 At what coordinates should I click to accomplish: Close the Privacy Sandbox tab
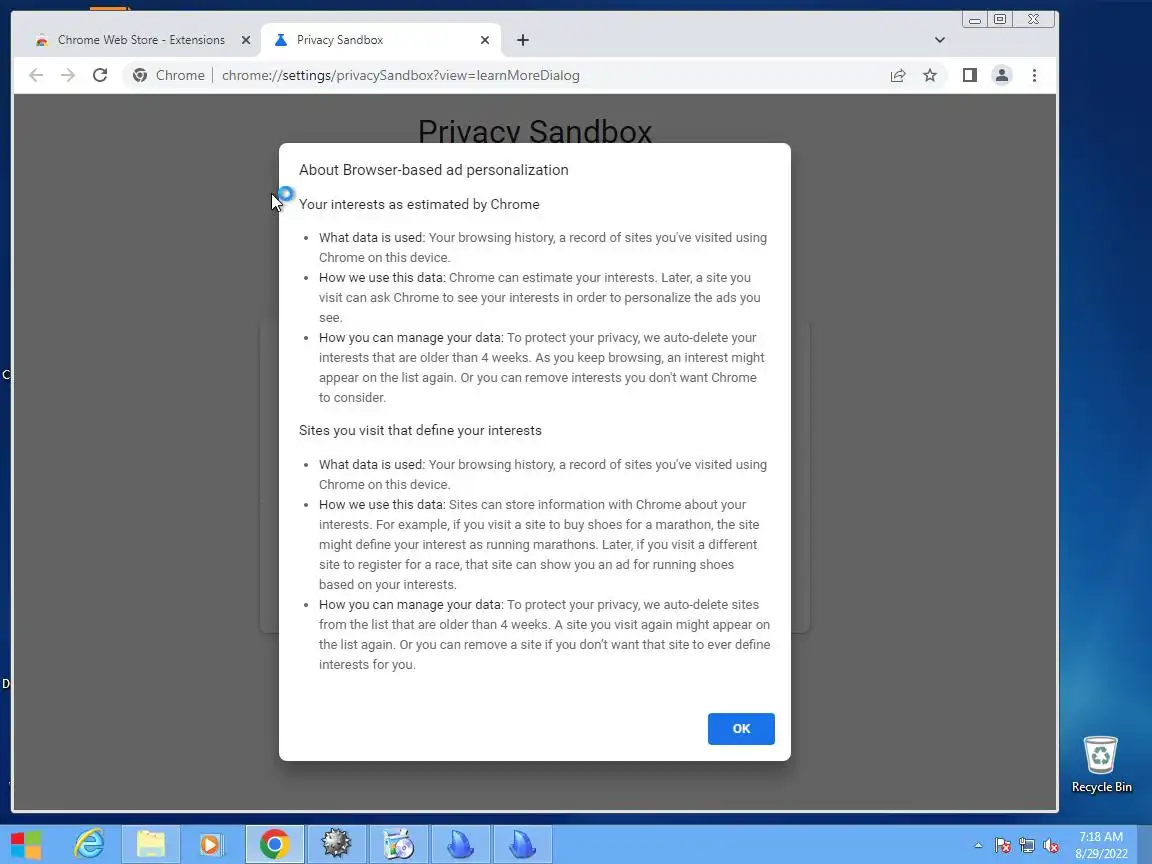485,40
